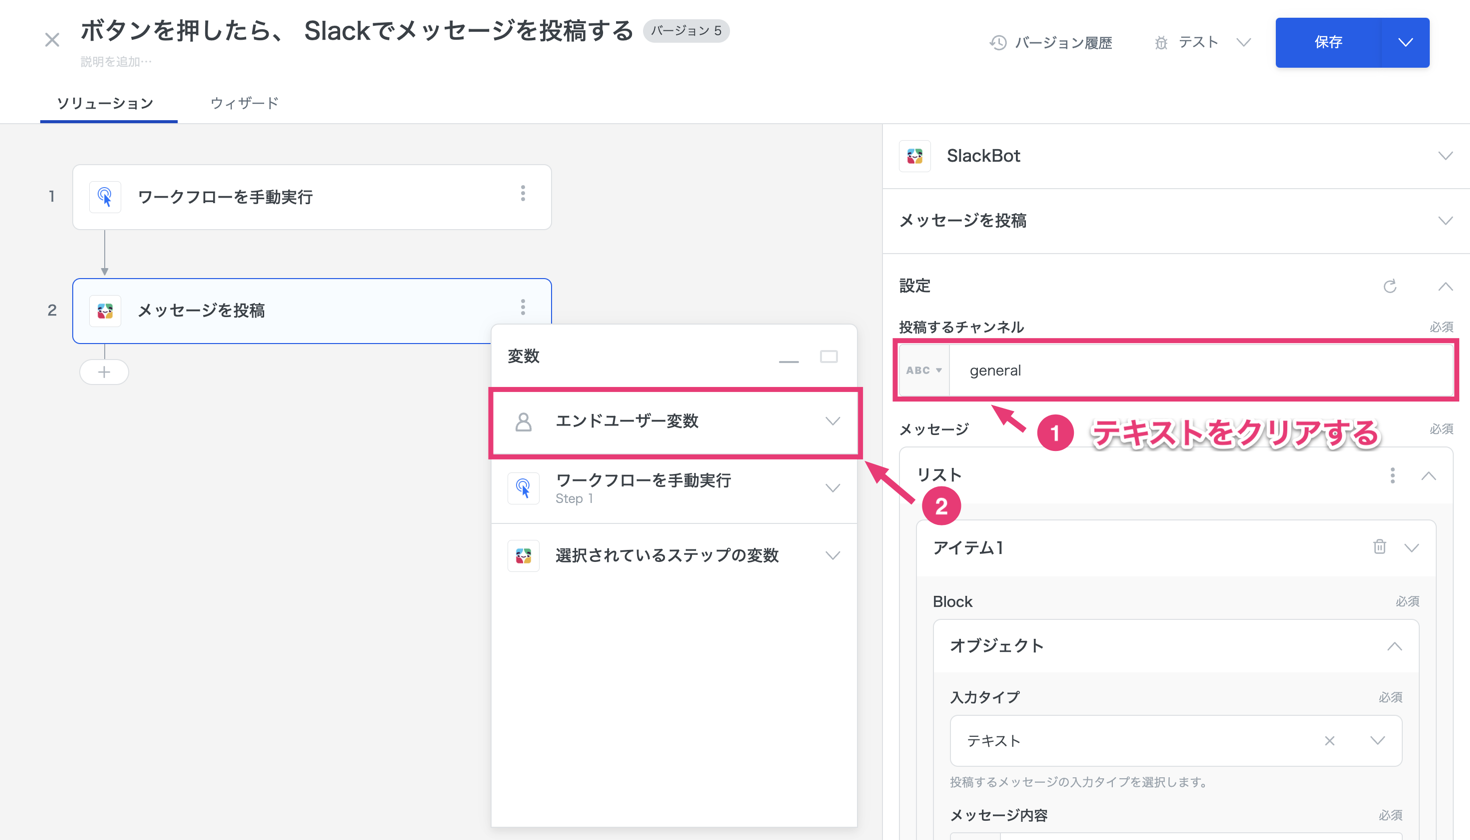The width and height of the screenshot is (1470, 840).
Task: Click the 投稿するチャンネル text field
Action: click(1200, 371)
